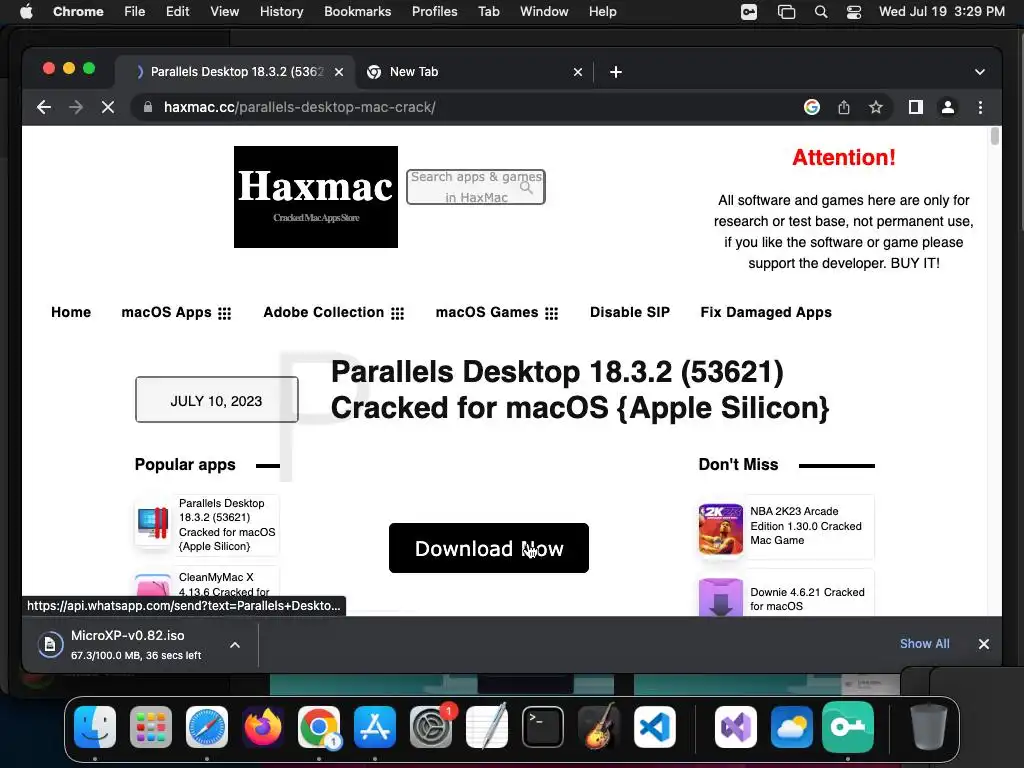Launch GarageBand from the dock

599,727
